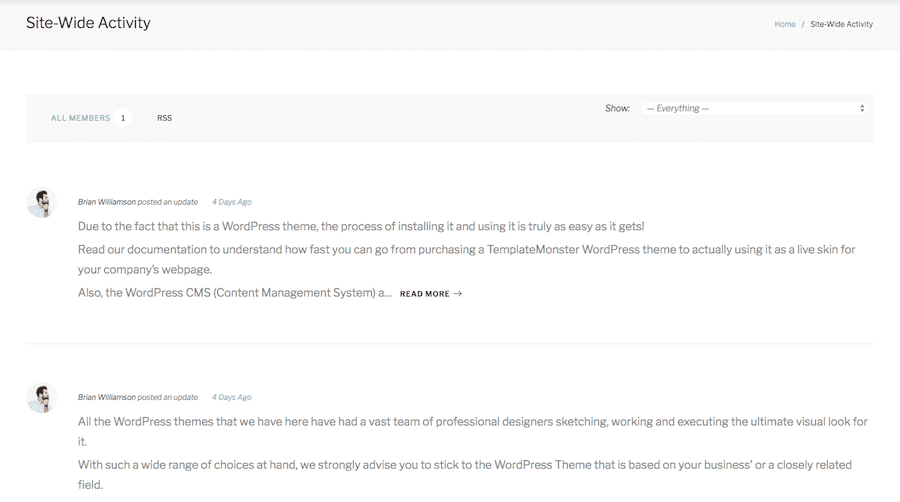Click the up-down arrows on the Show selector

tap(862, 108)
